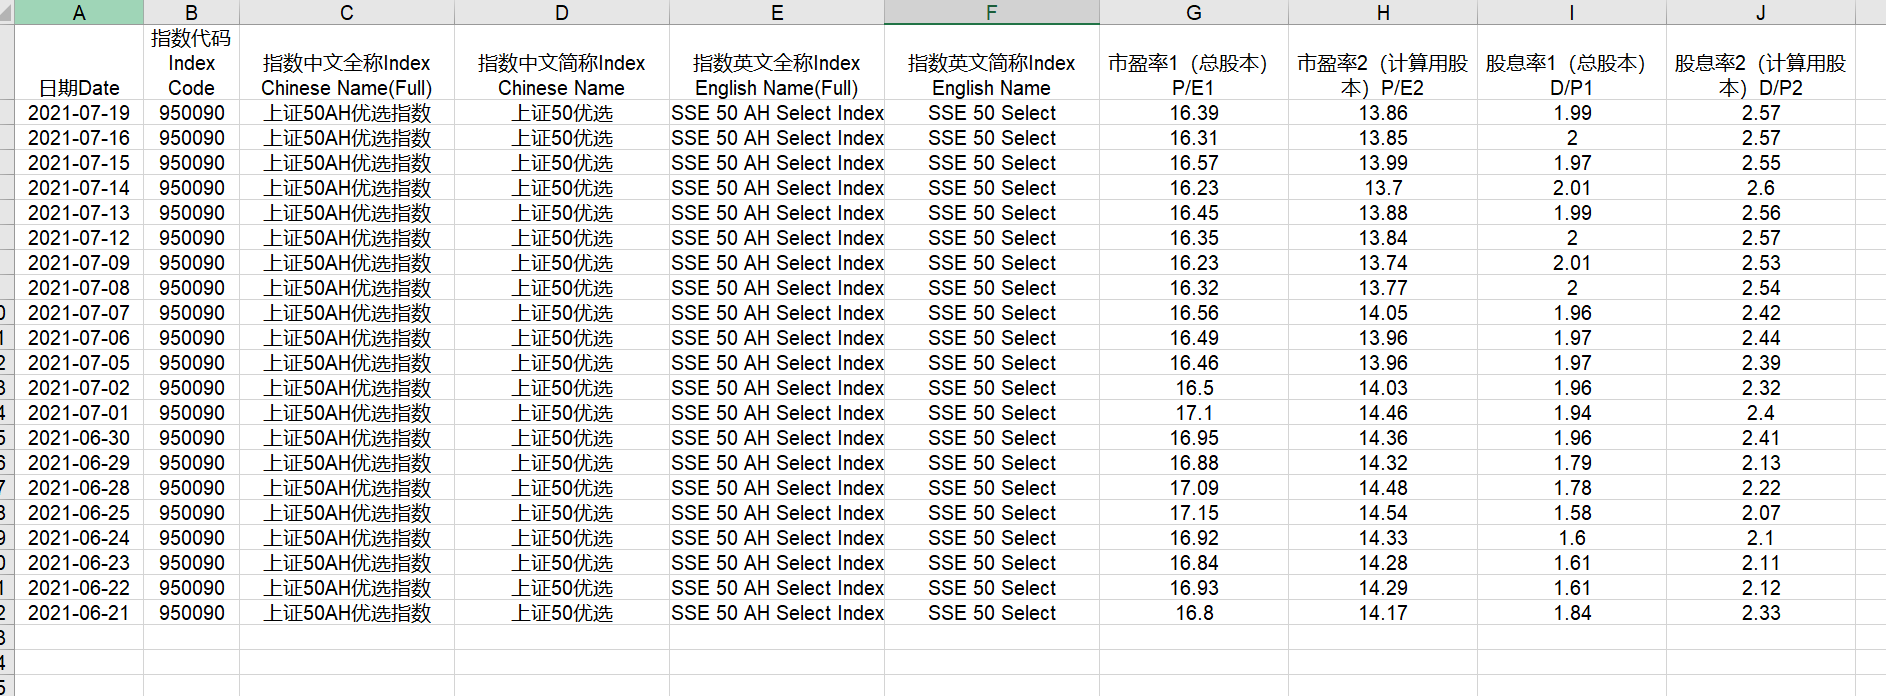
Task: Select date cell 2021-07-07
Action: tap(79, 313)
